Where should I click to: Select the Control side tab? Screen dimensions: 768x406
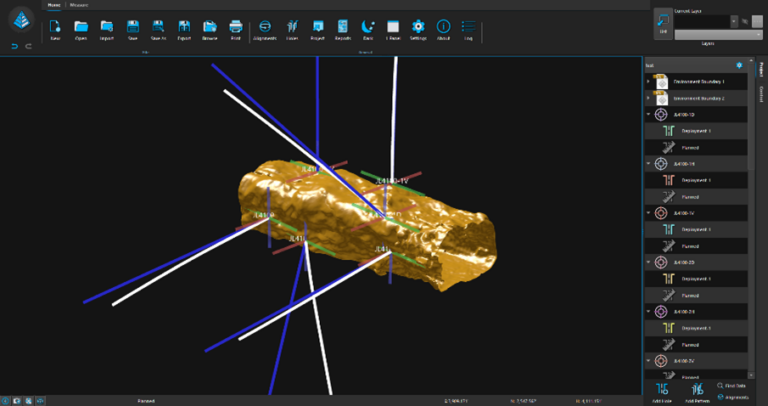tap(761, 93)
